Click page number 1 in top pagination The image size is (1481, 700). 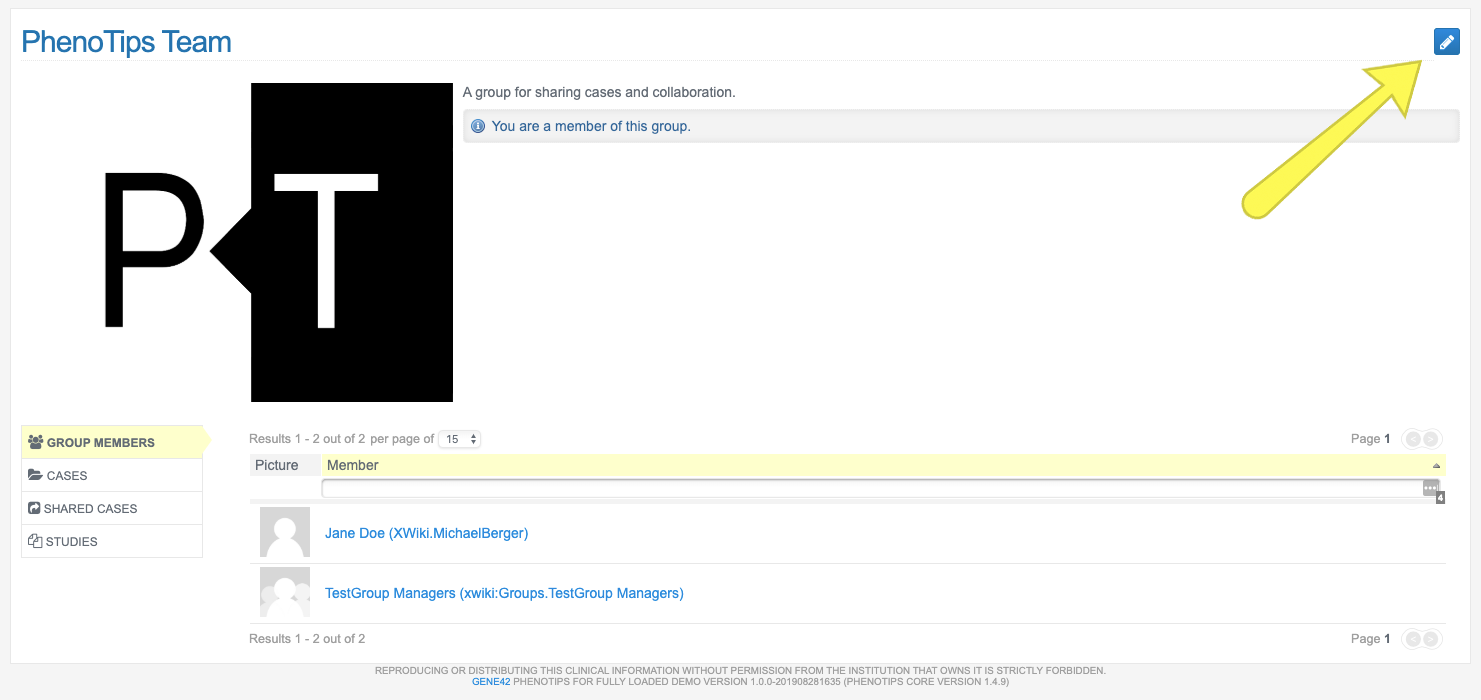(1387, 439)
